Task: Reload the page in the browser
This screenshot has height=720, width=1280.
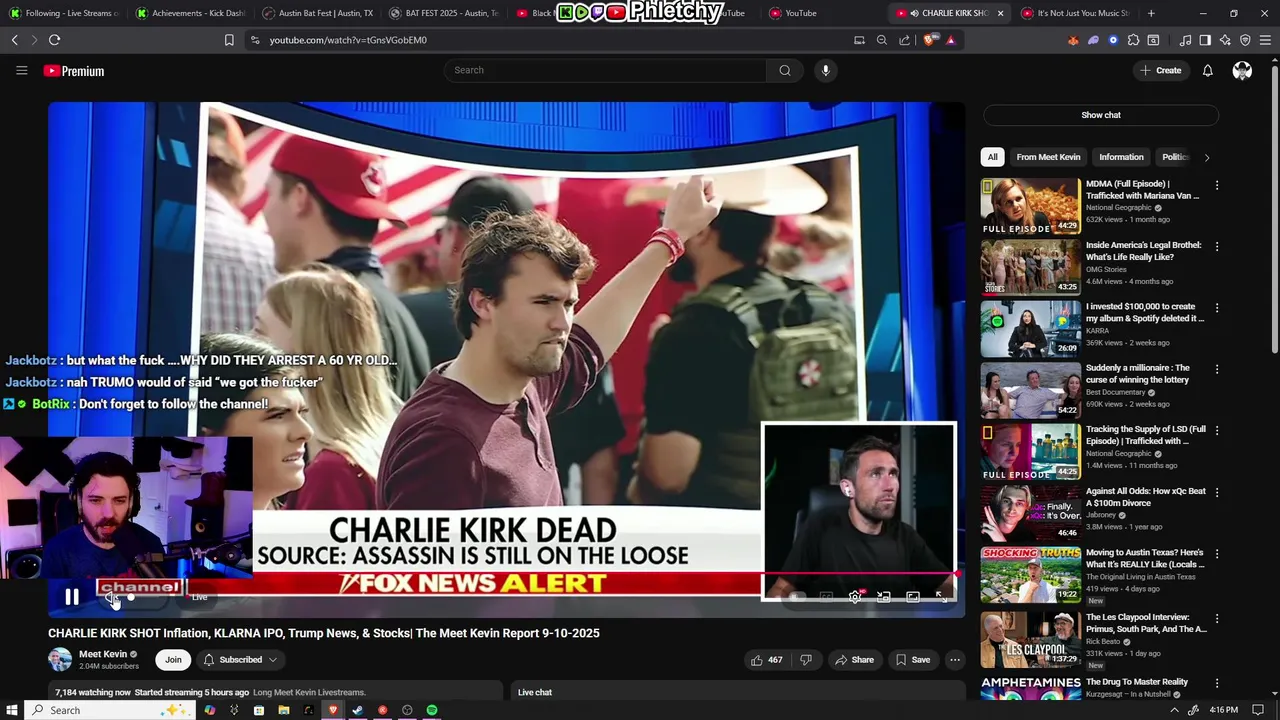Action: (x=54, y=40)
